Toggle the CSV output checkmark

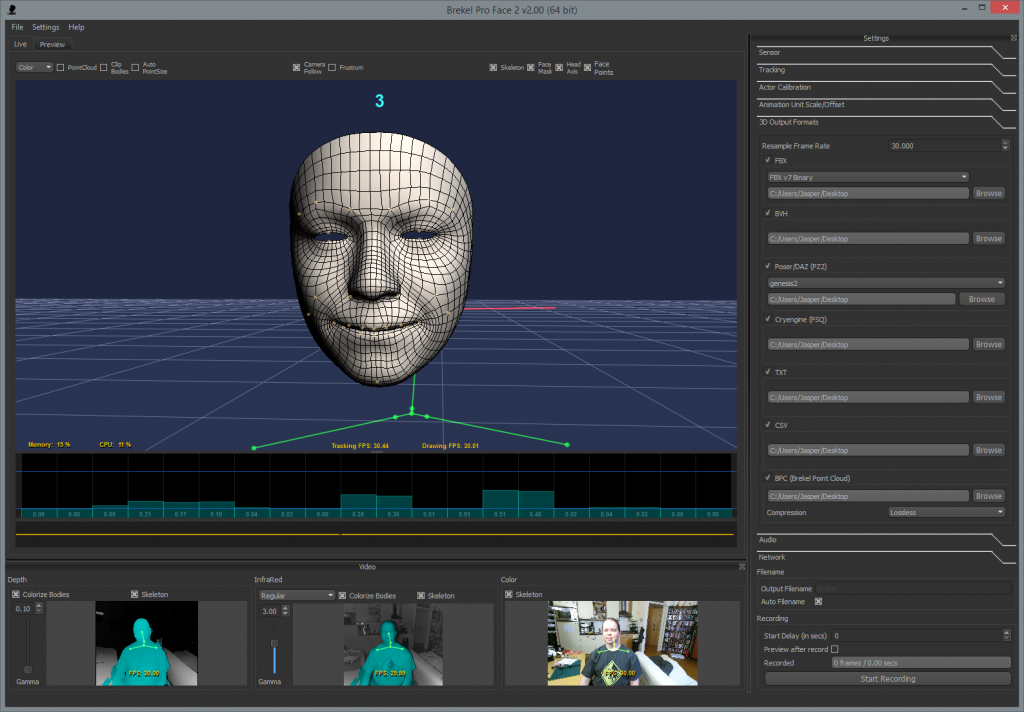(x=768, y=425)
